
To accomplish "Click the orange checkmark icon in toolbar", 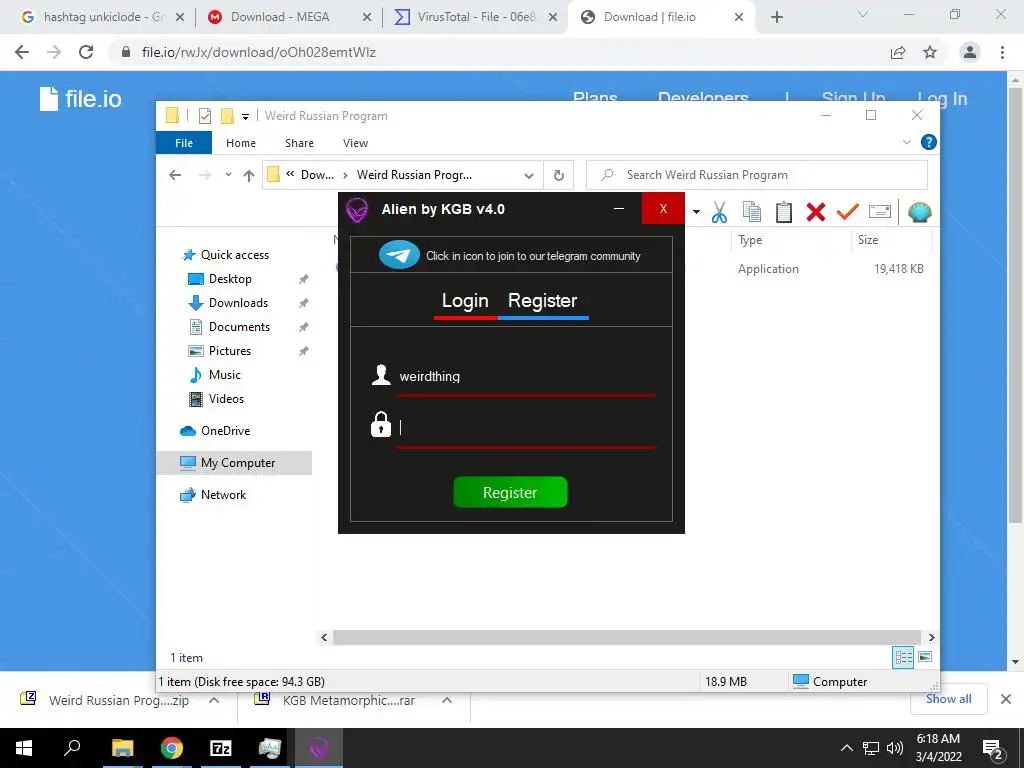I will point(848,212).
